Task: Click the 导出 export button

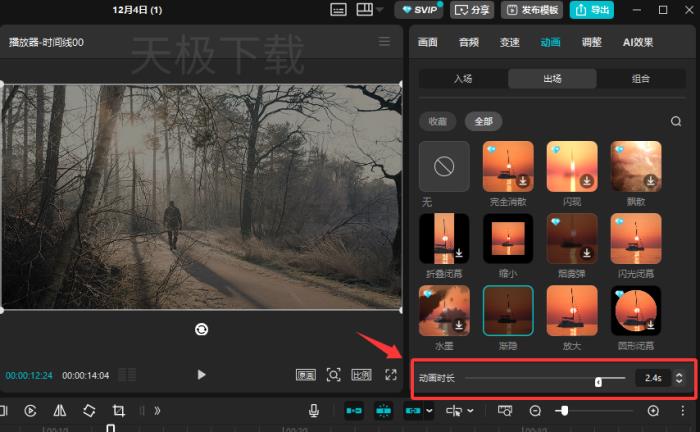Action: tap(592, 10)
